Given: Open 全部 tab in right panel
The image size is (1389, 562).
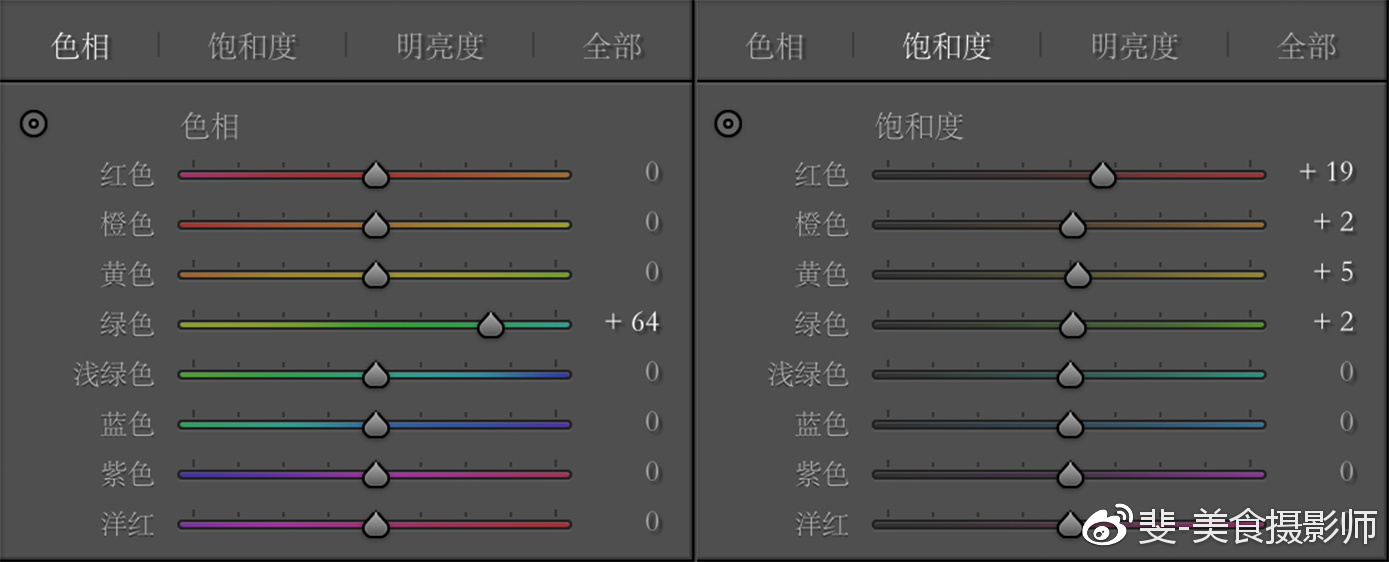Looking at the screenshot, I should point(1306,46).
